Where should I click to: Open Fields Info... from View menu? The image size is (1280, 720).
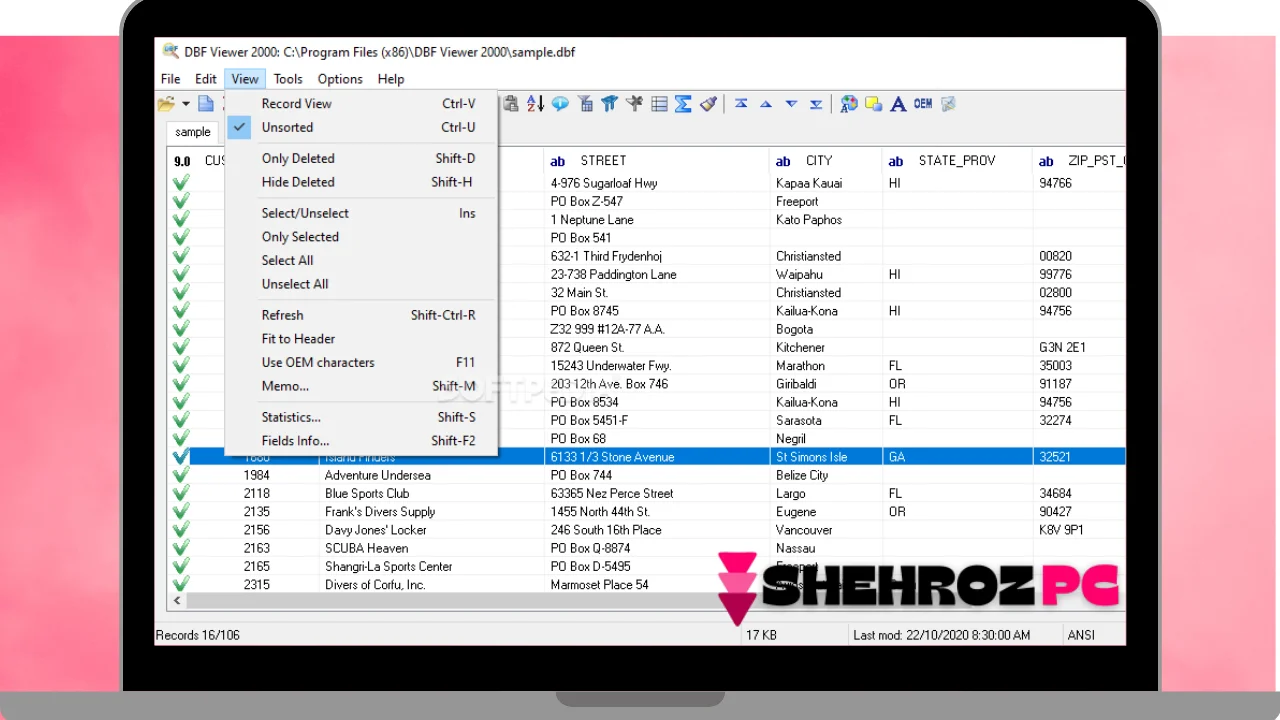click(361, 441)
